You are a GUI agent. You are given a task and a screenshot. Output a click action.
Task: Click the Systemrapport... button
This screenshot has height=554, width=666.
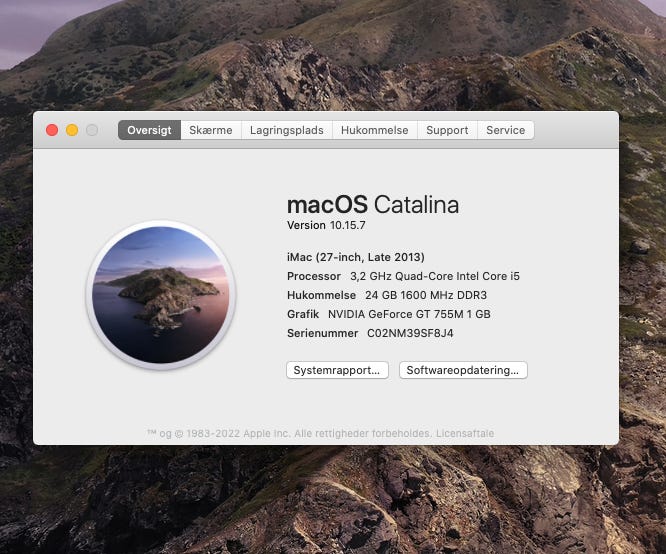pyautogui.click(x=337, y=370)
